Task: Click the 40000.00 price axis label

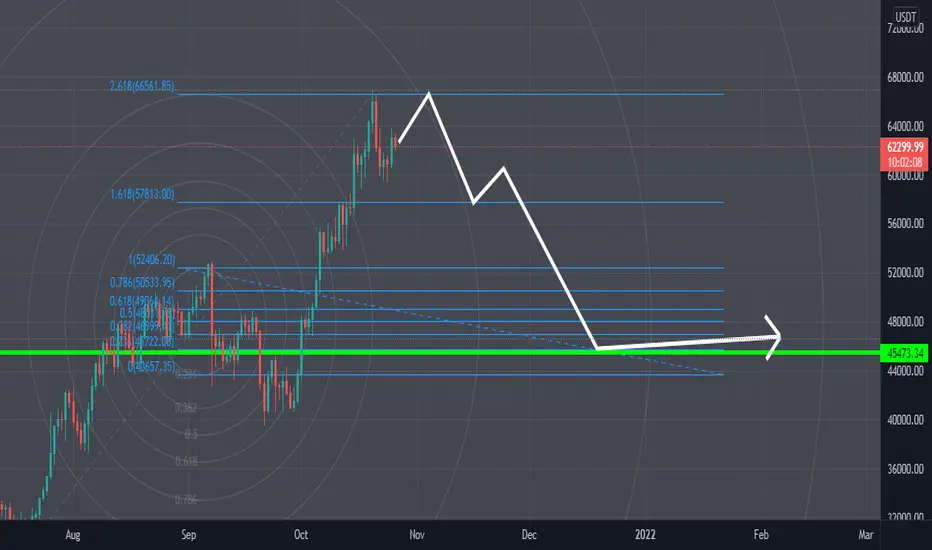Action: [x=905, y=420]
